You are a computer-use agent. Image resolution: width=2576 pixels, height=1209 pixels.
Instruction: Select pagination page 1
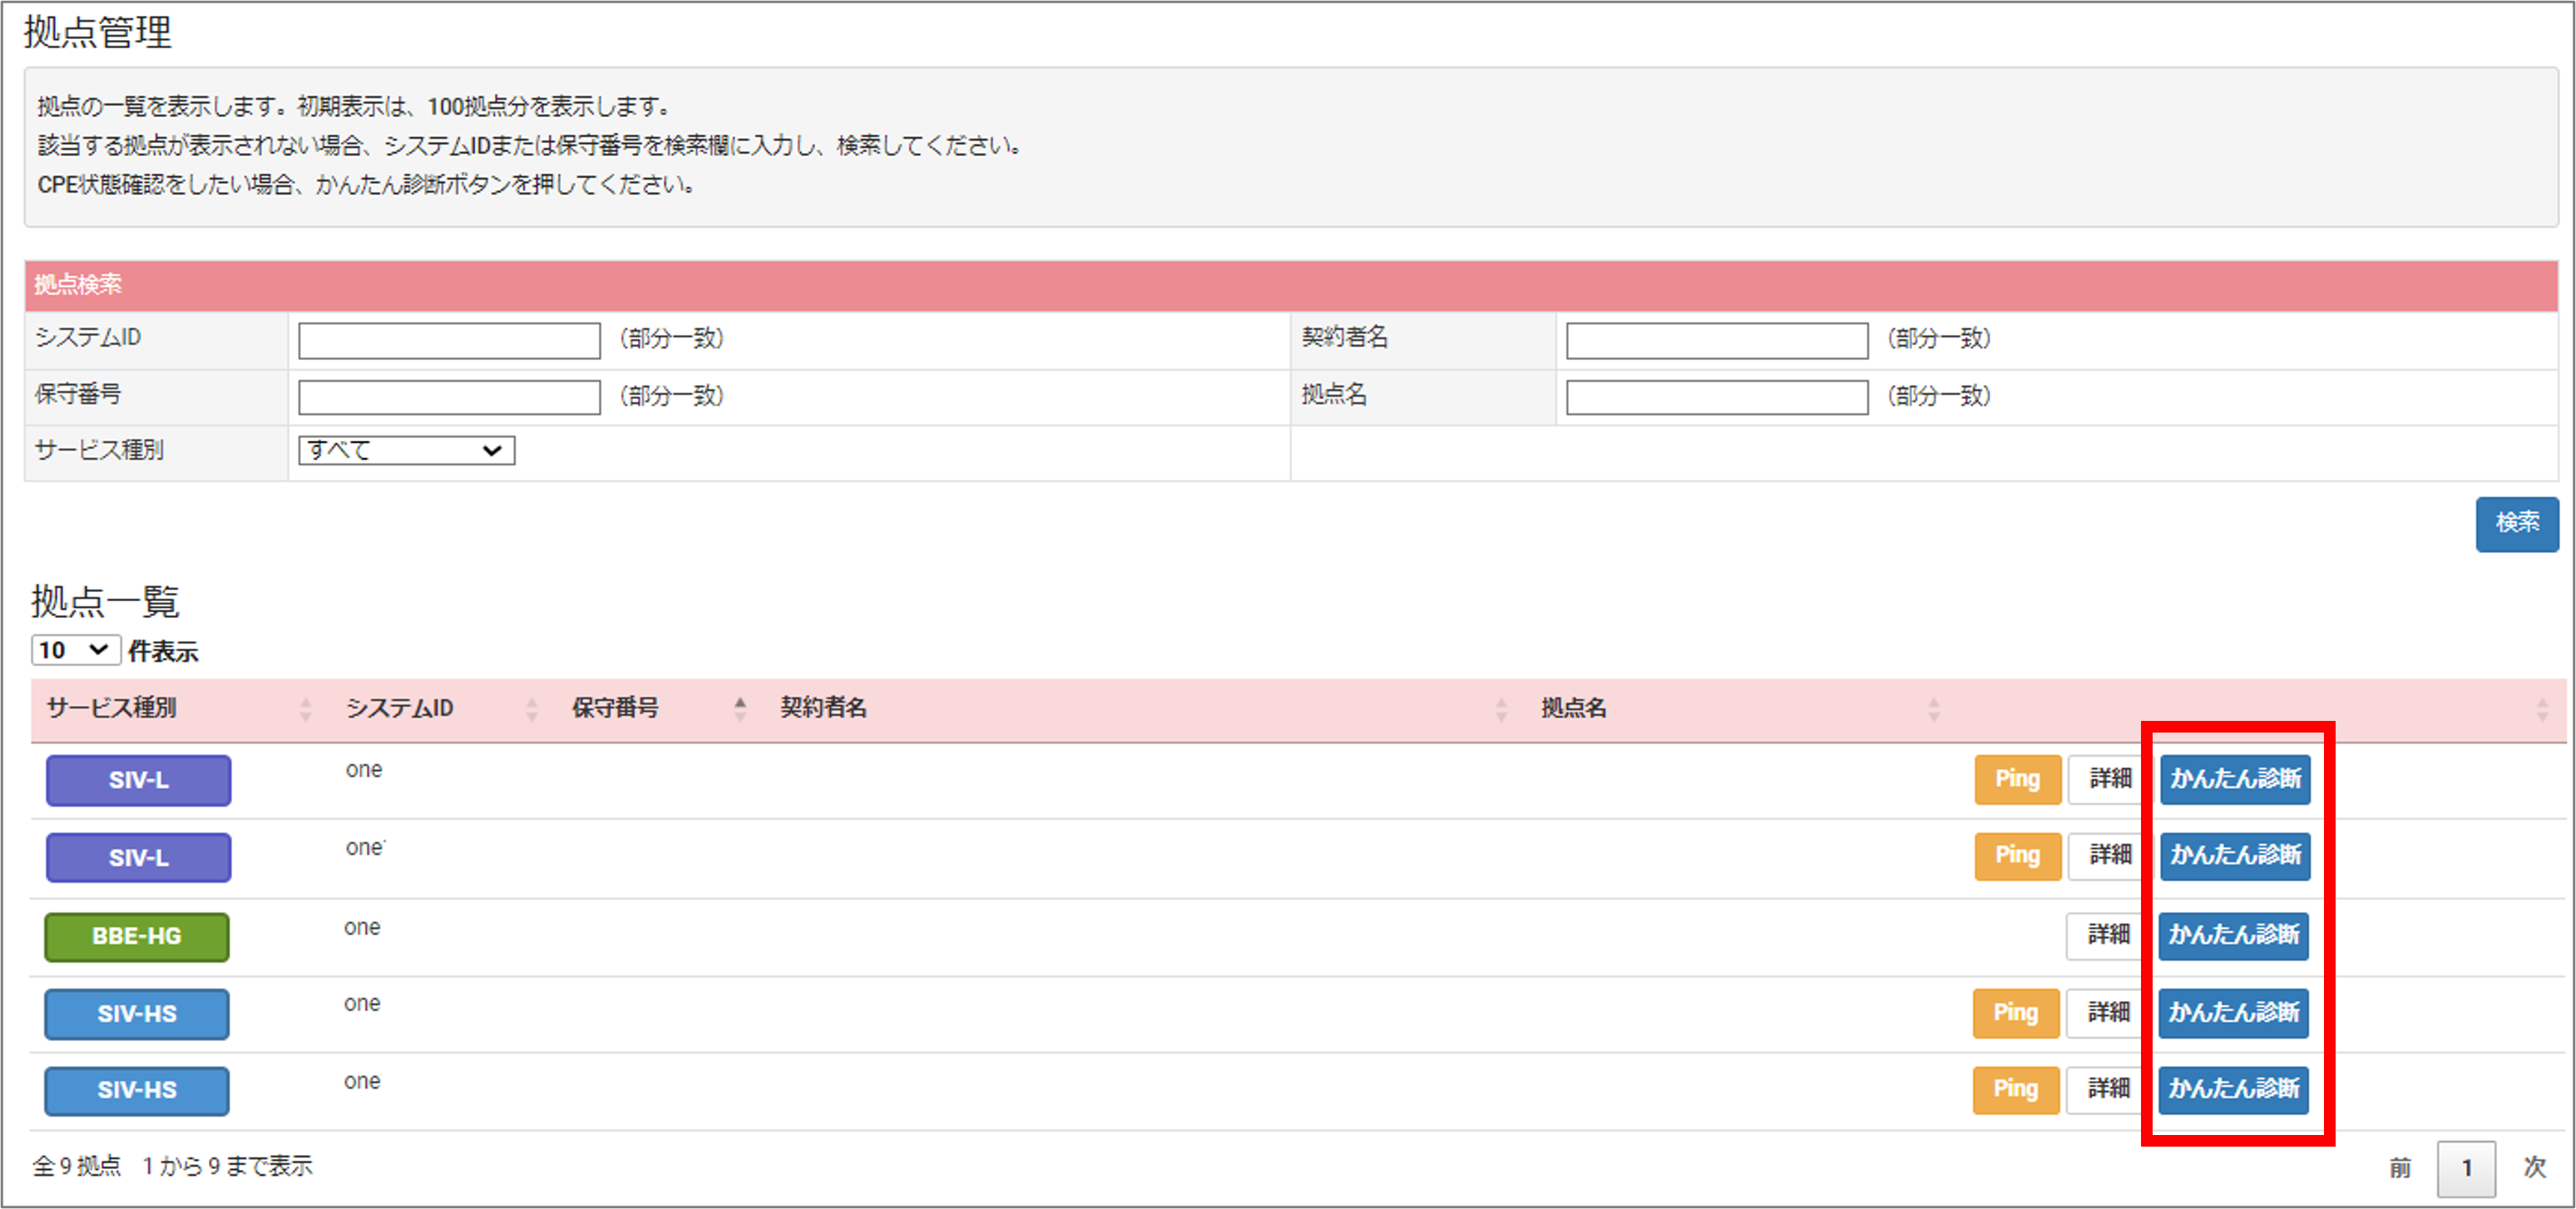coord(2466,1168)
